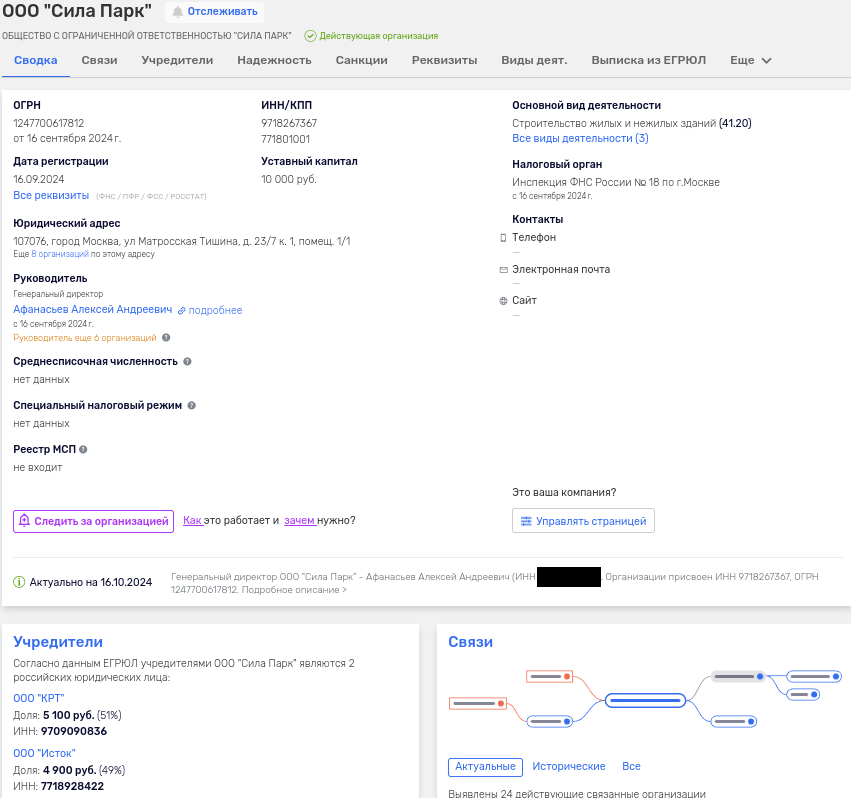Click the globe icon near Сайт
This screenshot has width=851, height=798.
tap(503, 301)
